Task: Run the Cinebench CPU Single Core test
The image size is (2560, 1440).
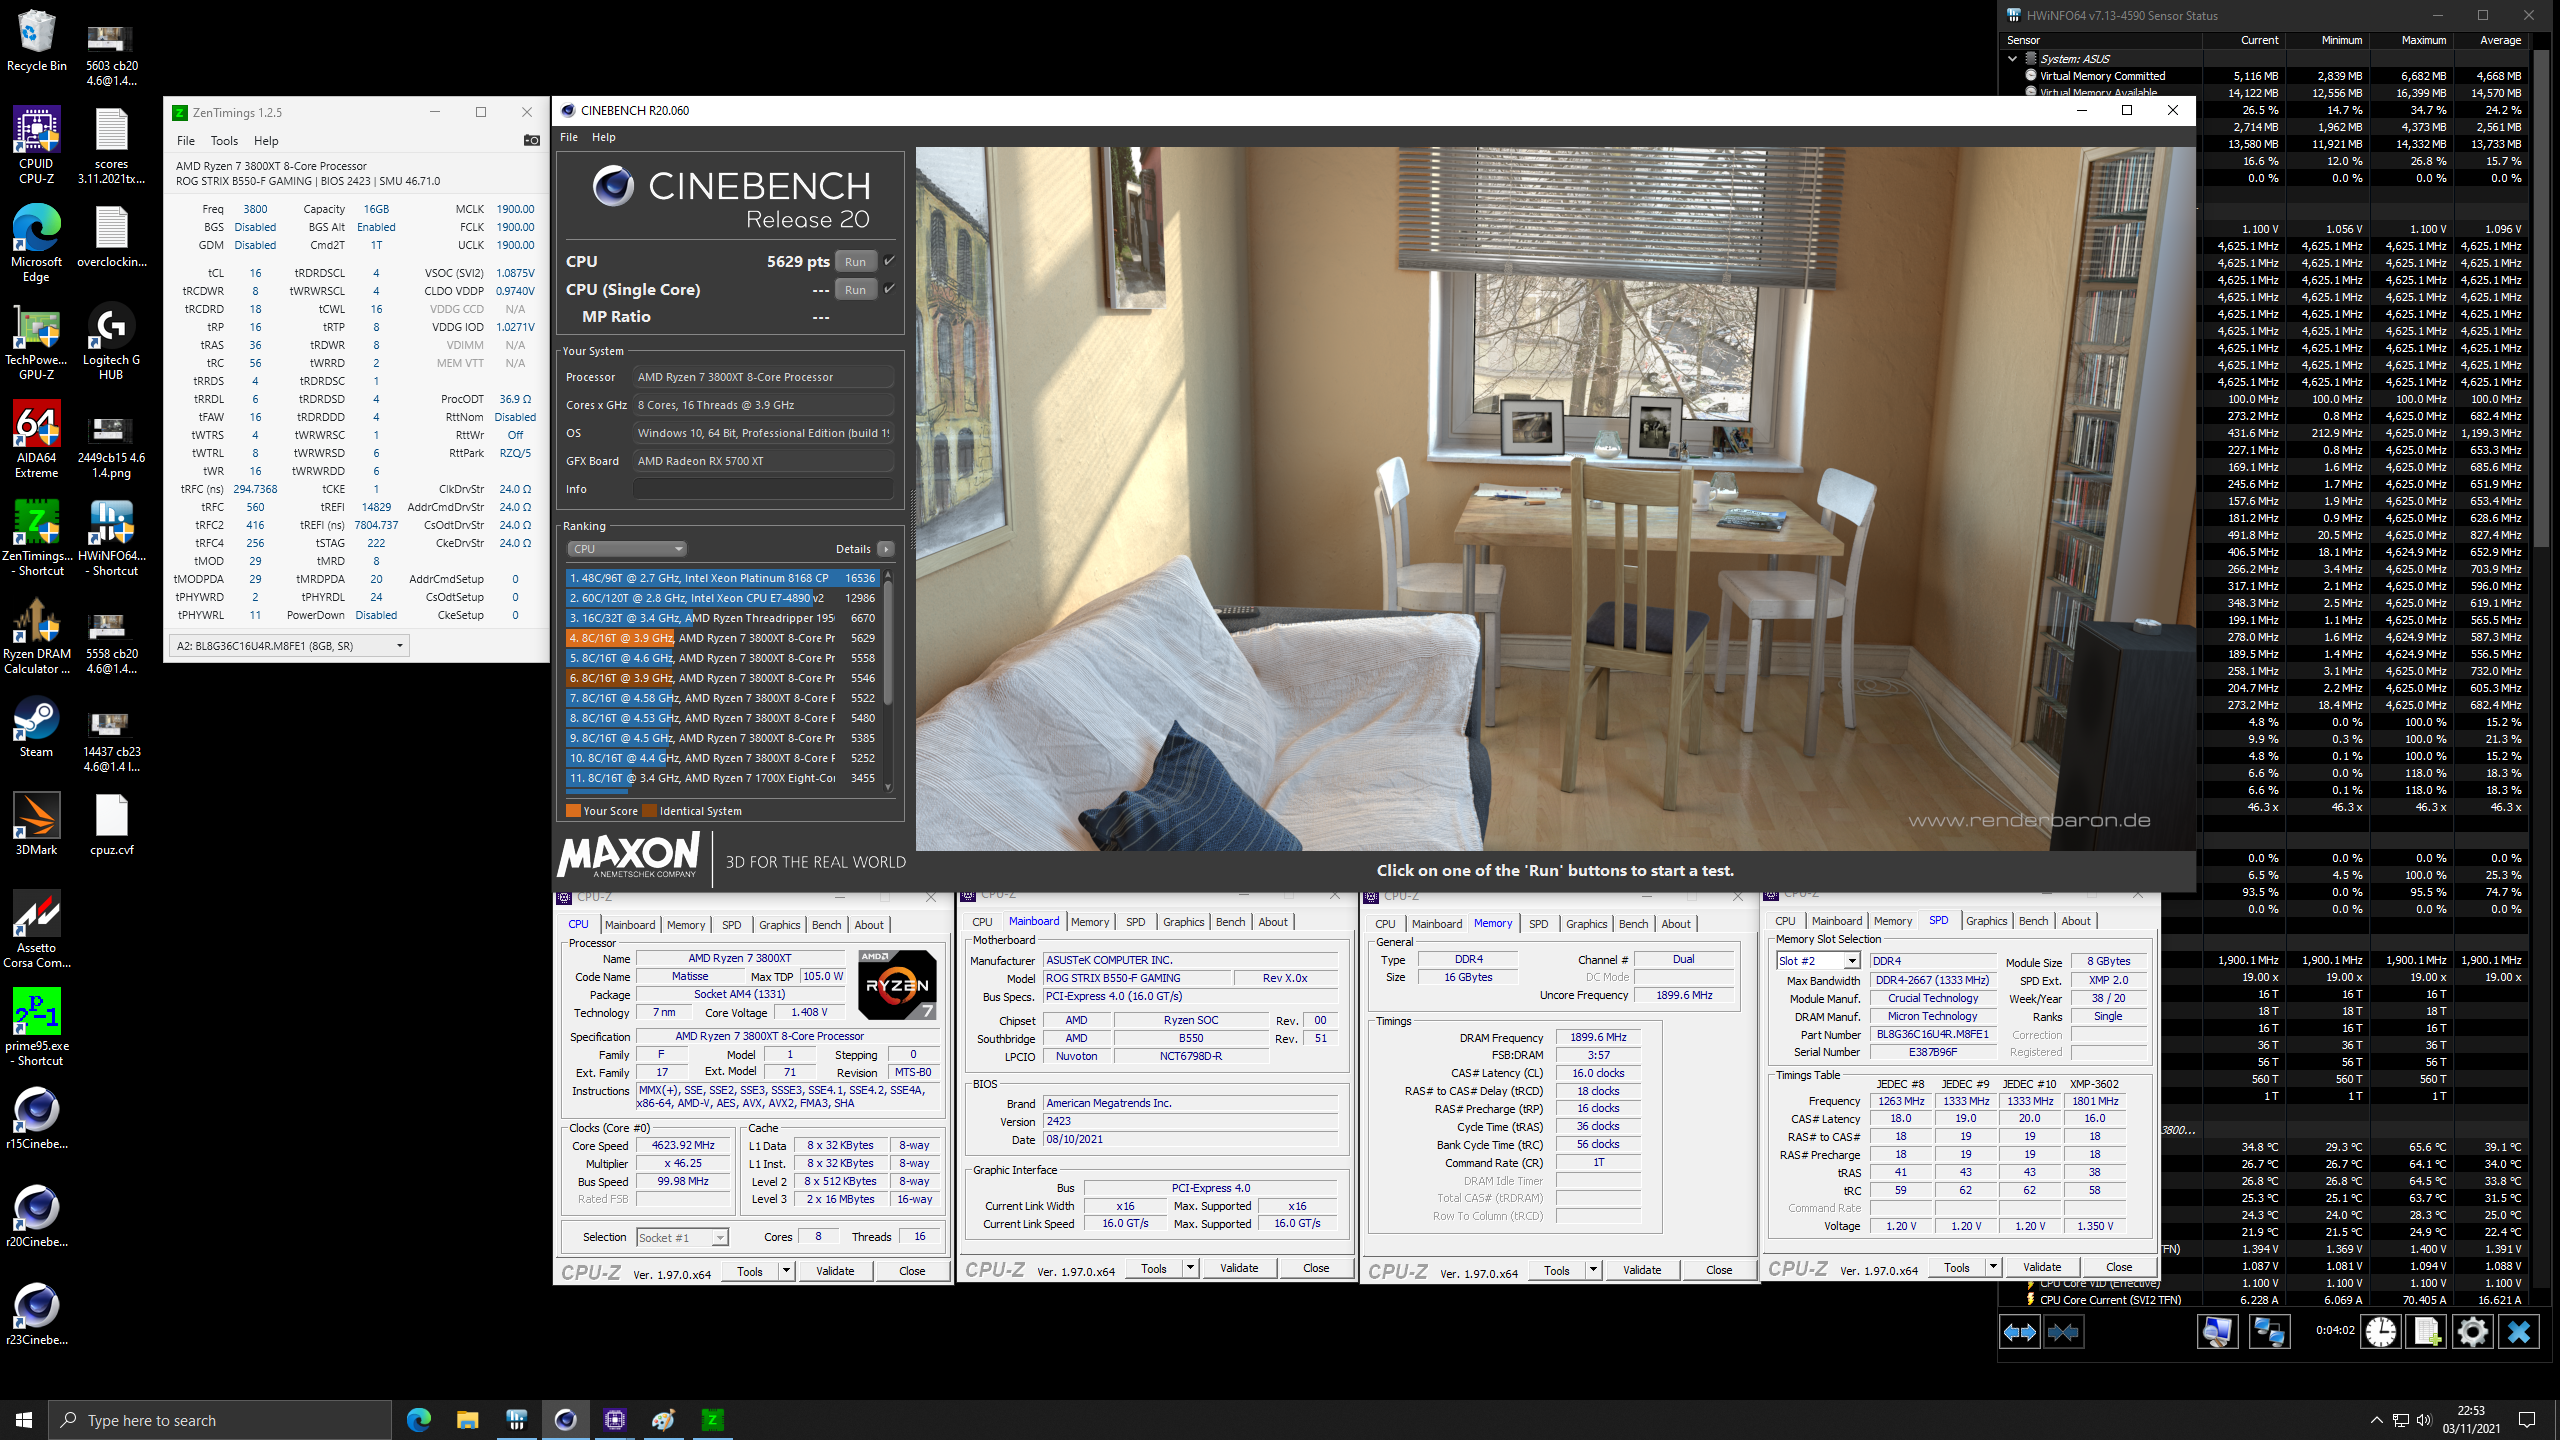Action: [x=855, y=290]
